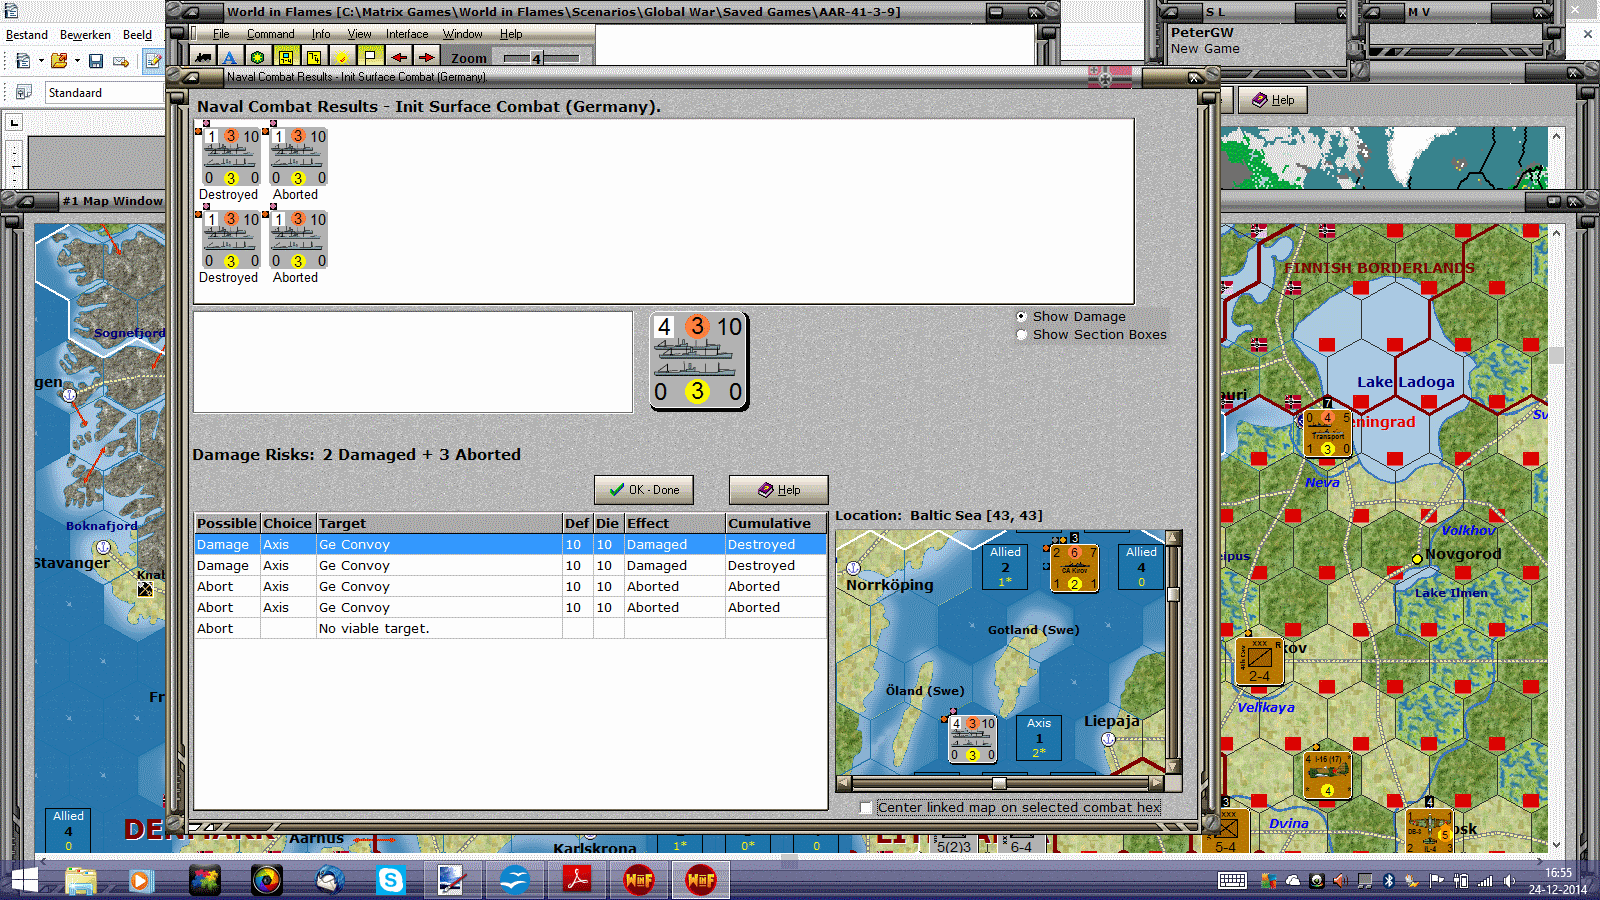Click Novgorod city marker on the map

1417,559
